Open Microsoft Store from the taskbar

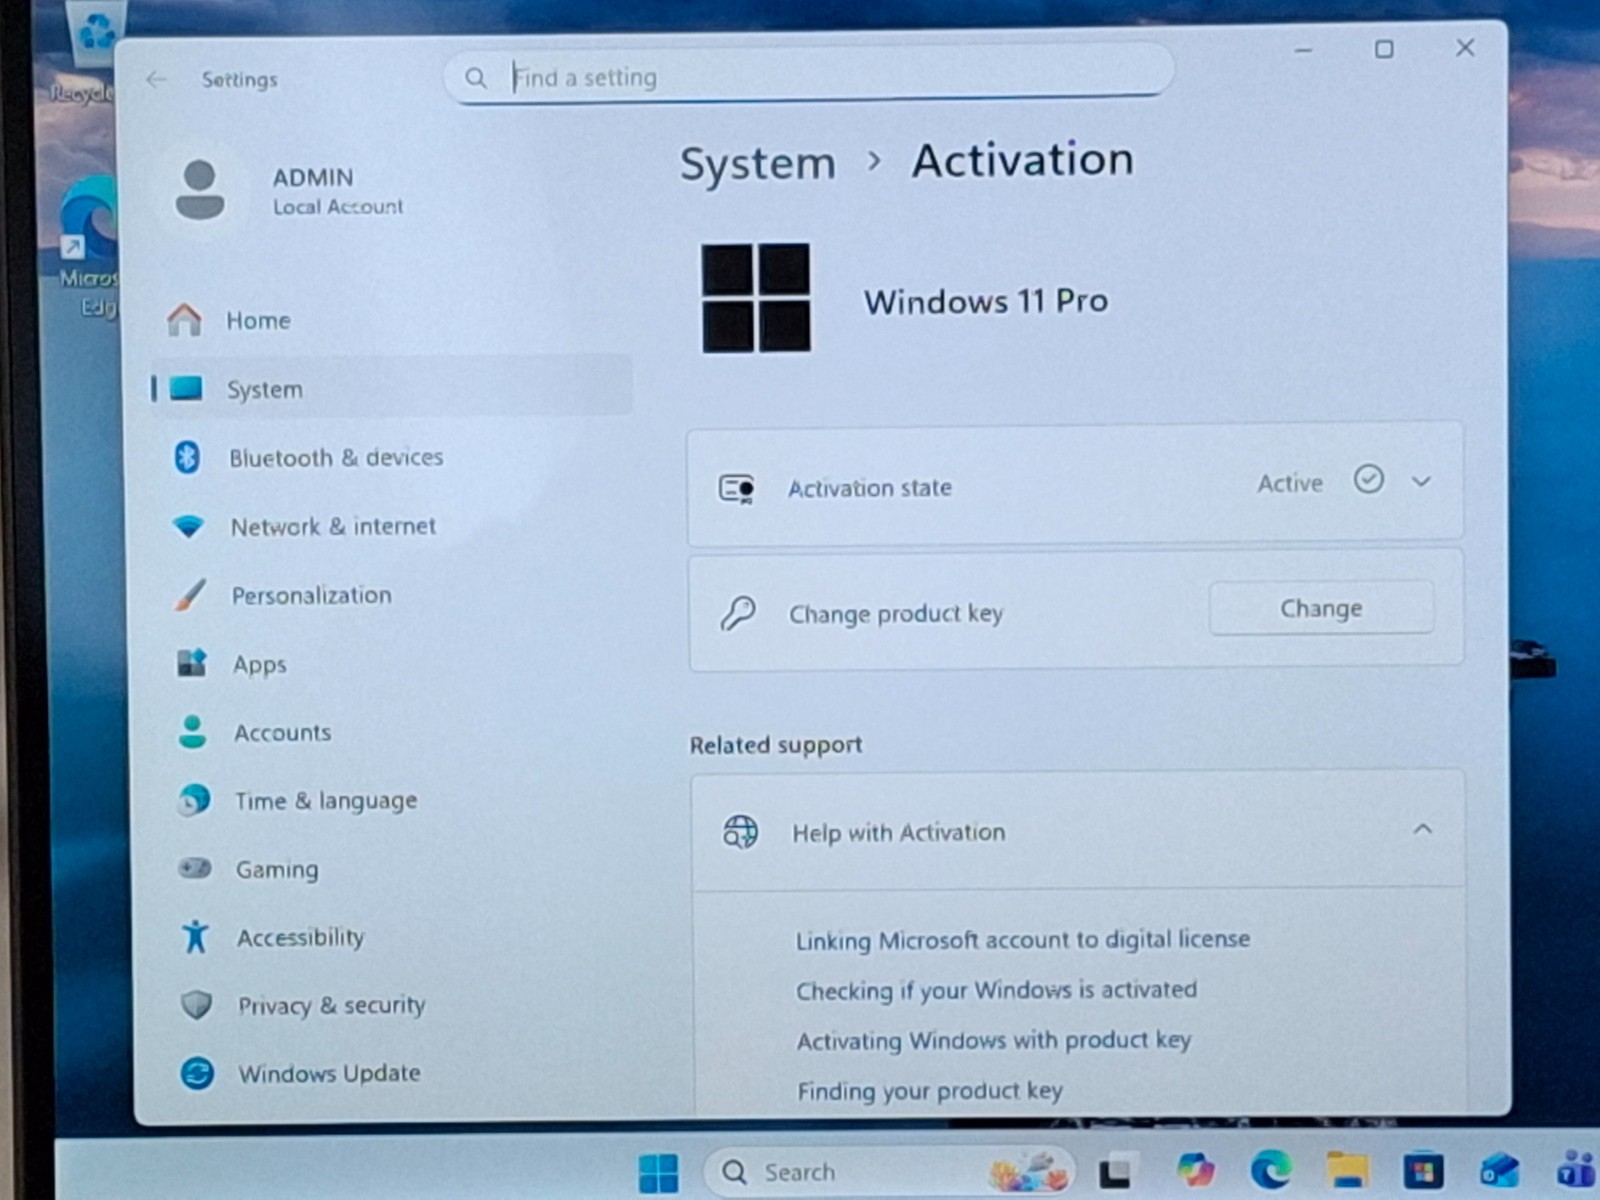[x=1423, y=1170]
